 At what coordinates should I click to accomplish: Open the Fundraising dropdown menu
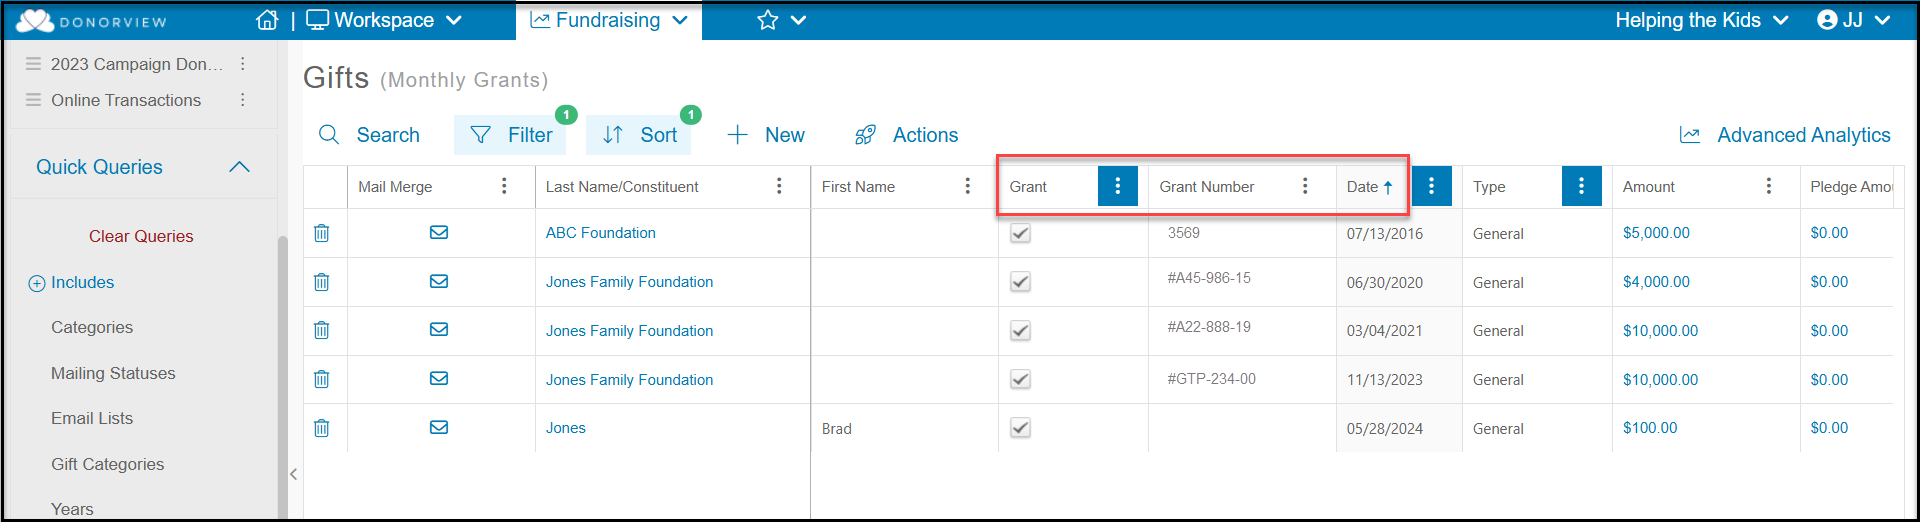608,20
